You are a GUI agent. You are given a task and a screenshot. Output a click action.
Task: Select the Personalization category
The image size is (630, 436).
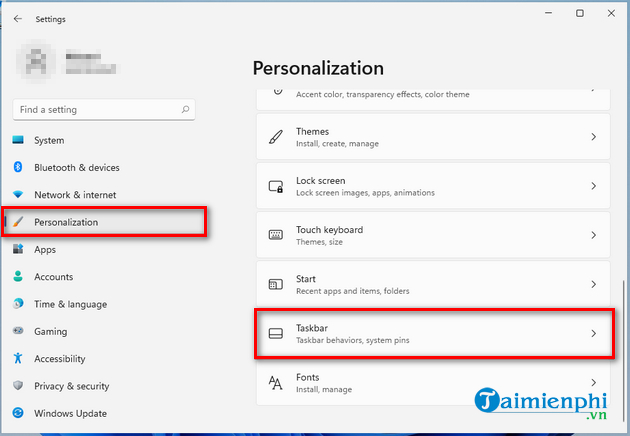(104, 222)
